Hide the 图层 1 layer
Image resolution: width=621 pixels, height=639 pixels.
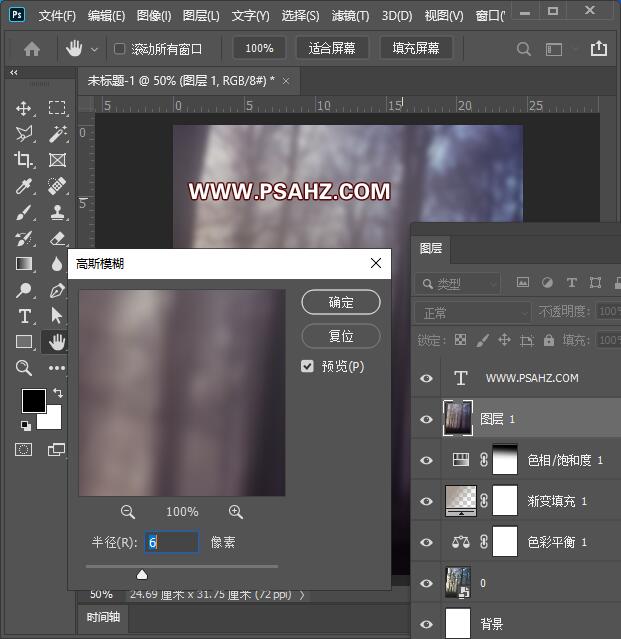[x=427, y=419]
